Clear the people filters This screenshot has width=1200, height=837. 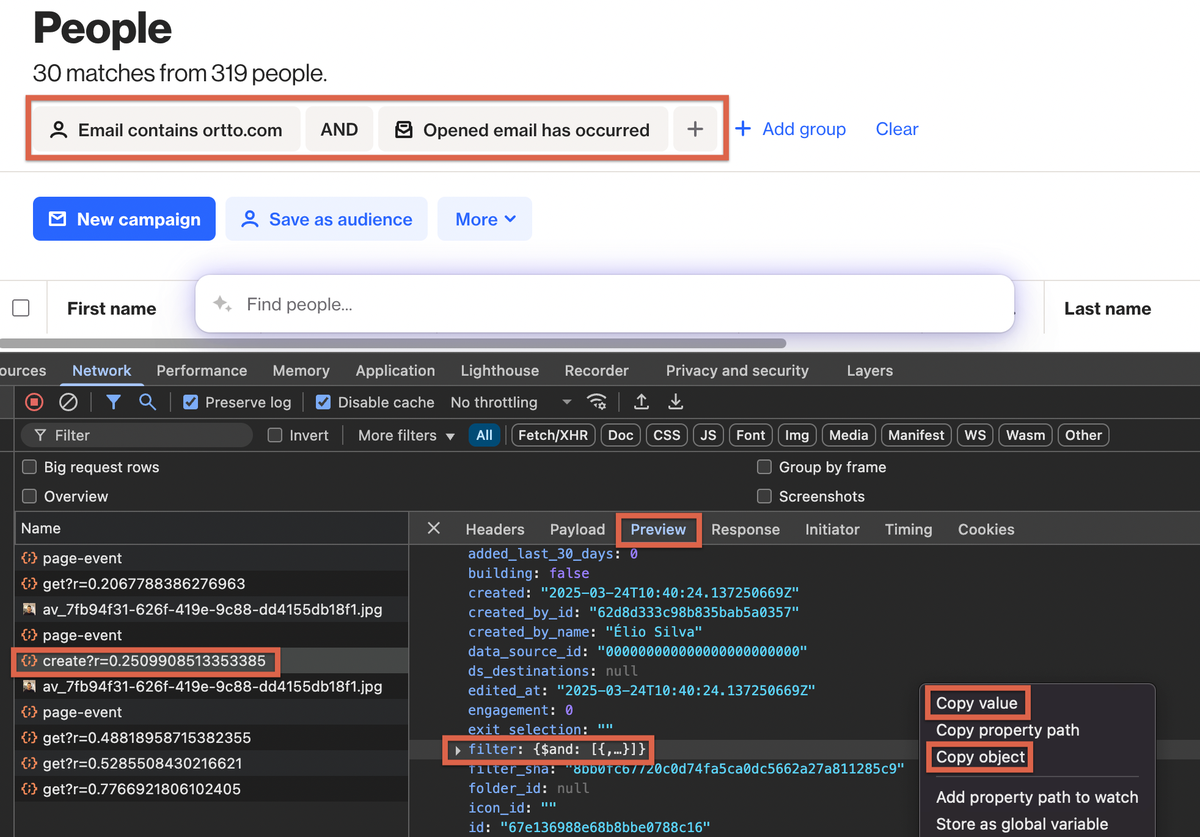coord(897,129)
